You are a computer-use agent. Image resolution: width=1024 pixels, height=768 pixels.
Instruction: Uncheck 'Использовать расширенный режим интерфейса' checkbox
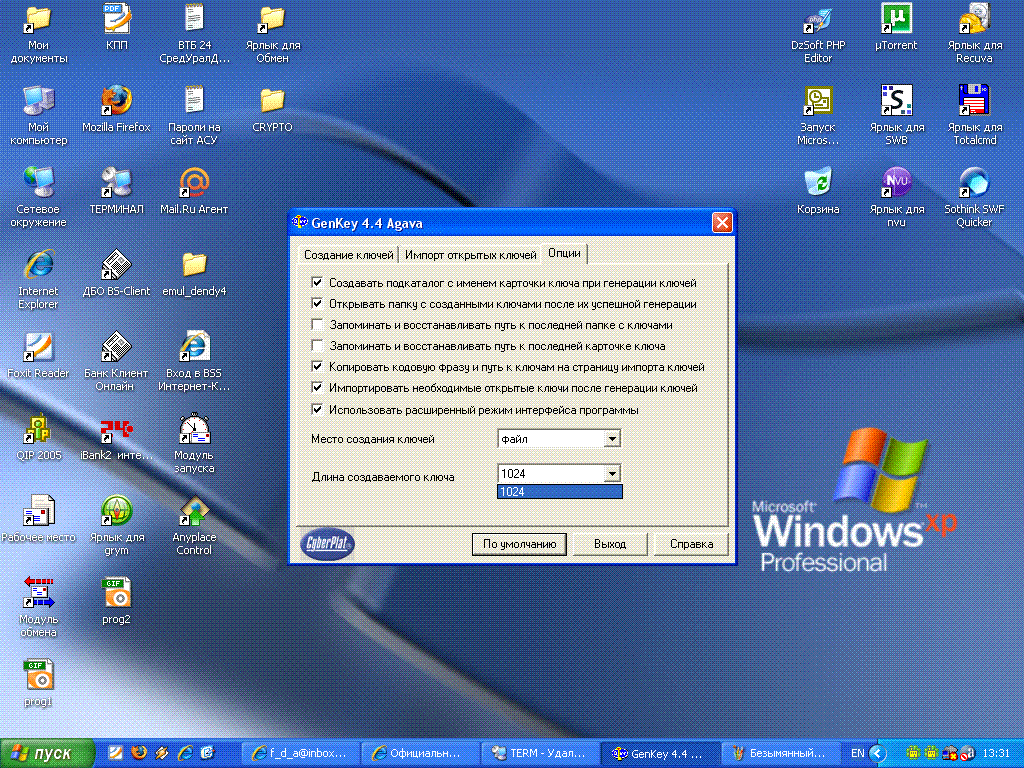(x=318, y=409)
